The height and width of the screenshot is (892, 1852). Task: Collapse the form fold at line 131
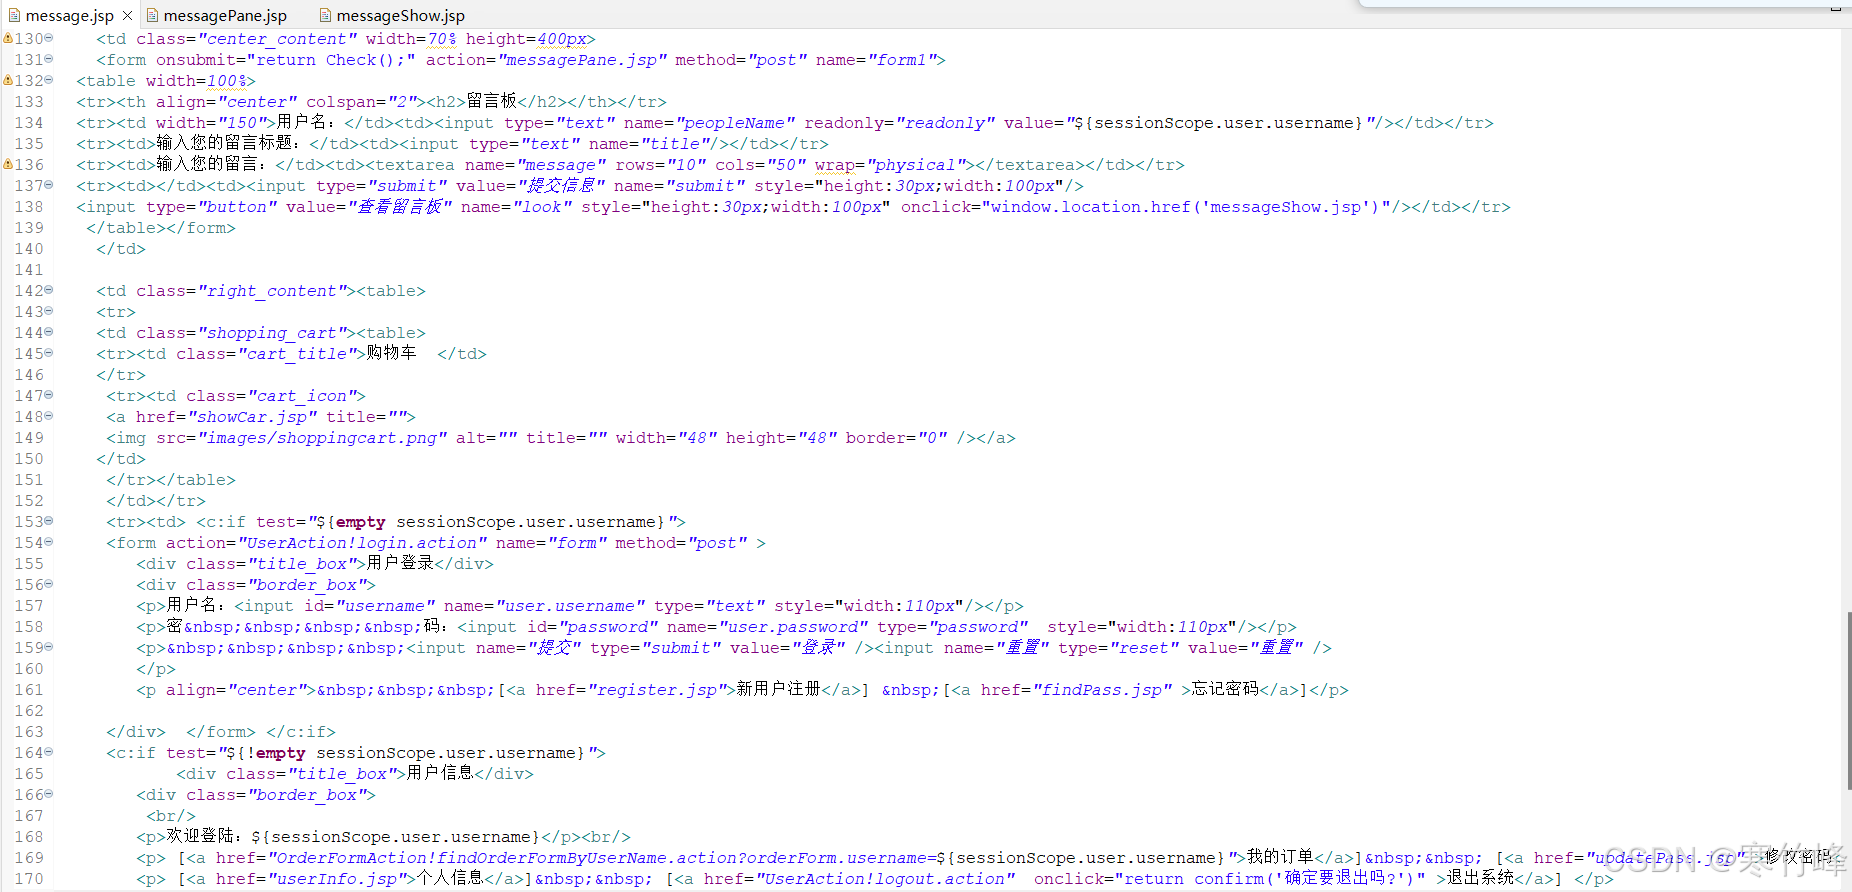point(48,59)
